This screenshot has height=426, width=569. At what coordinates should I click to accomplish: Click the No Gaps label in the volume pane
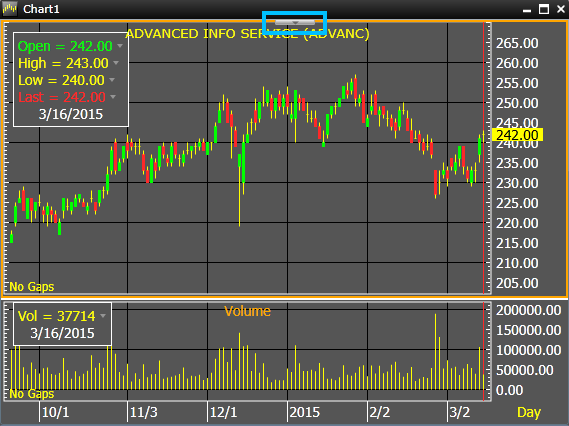[32, 394]
